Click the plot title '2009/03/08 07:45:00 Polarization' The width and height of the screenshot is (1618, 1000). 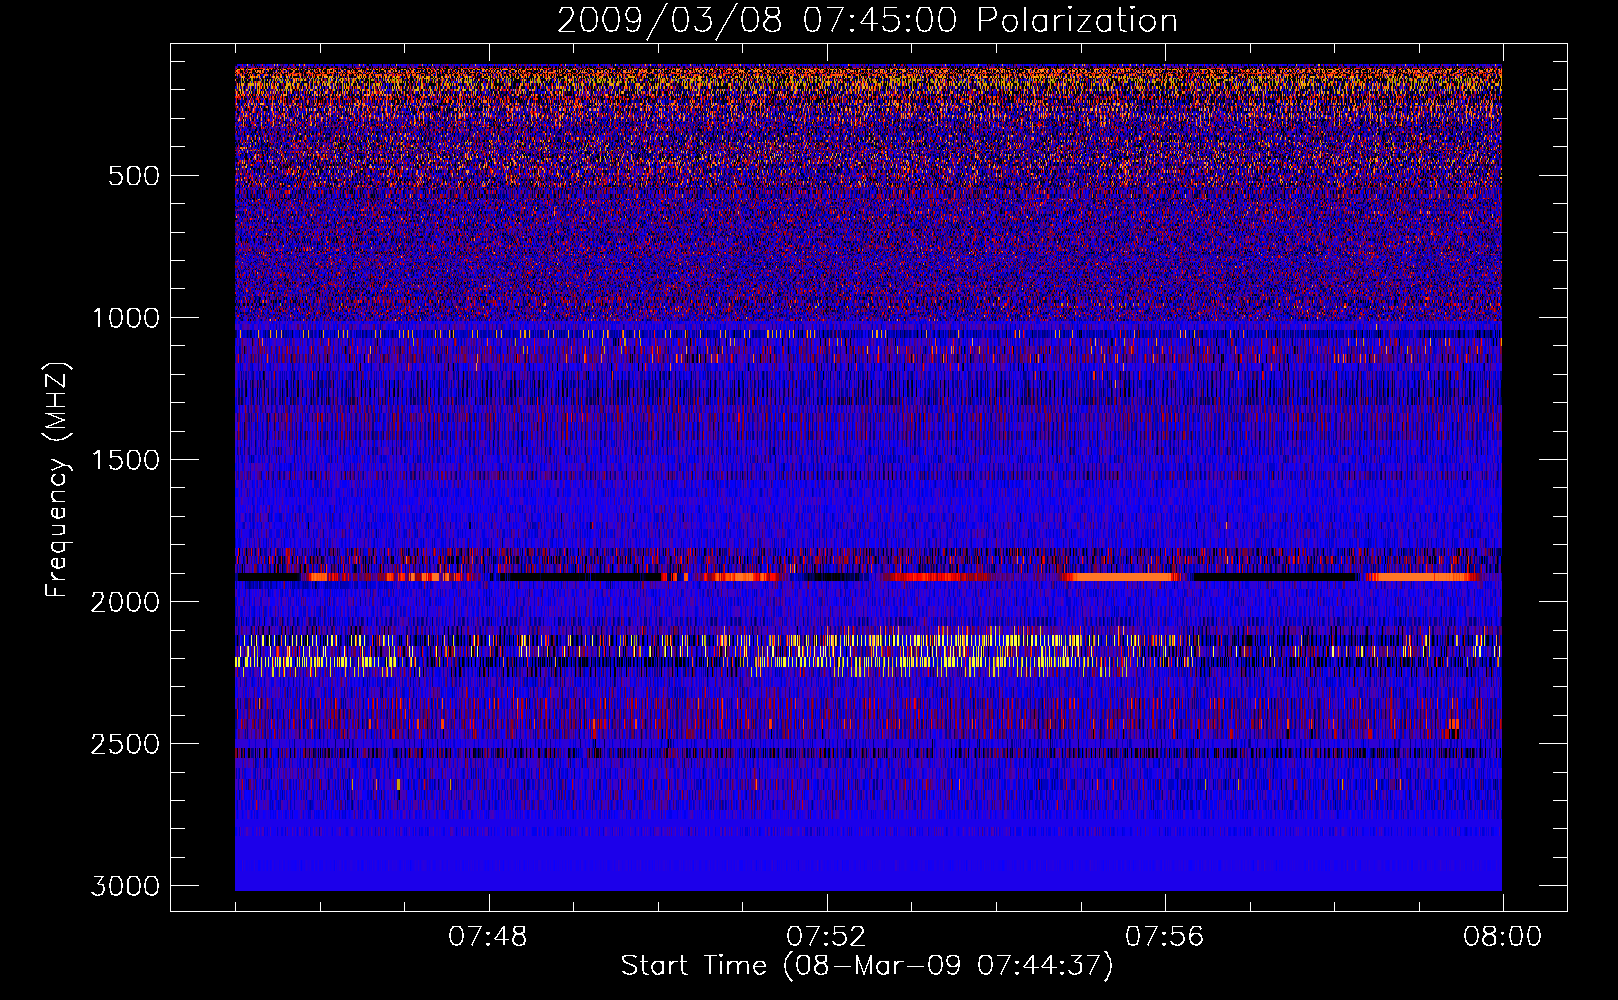coord(867,21)
